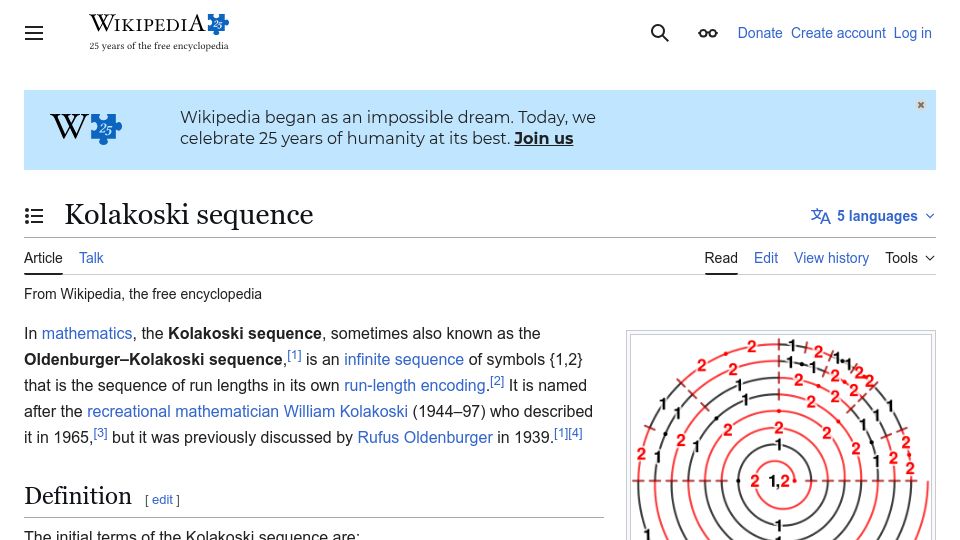This screenshot has width=960, height=540.
Task: Open the View history tab
Action: 831,258
